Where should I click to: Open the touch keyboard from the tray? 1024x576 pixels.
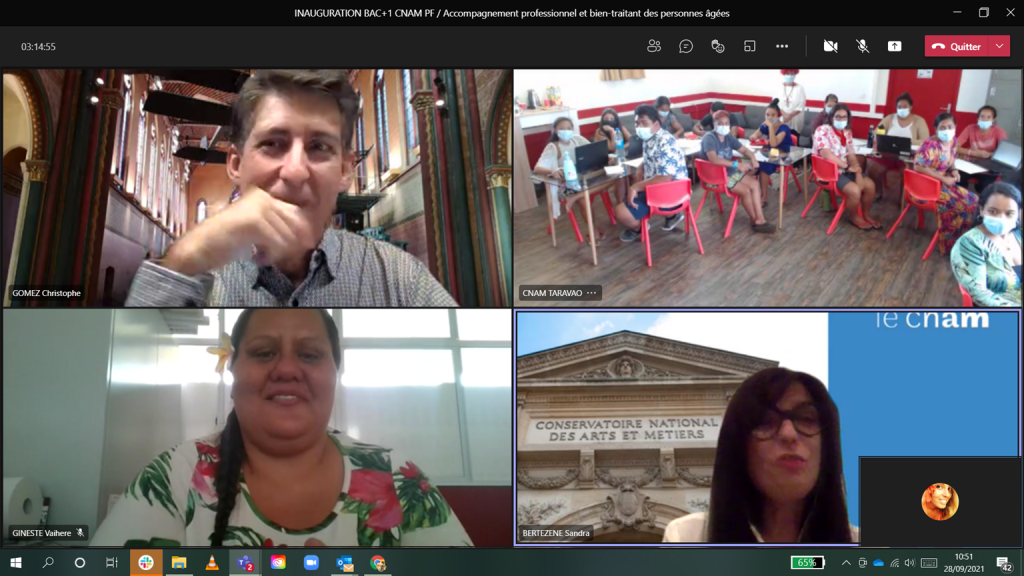tap(929, 562)
